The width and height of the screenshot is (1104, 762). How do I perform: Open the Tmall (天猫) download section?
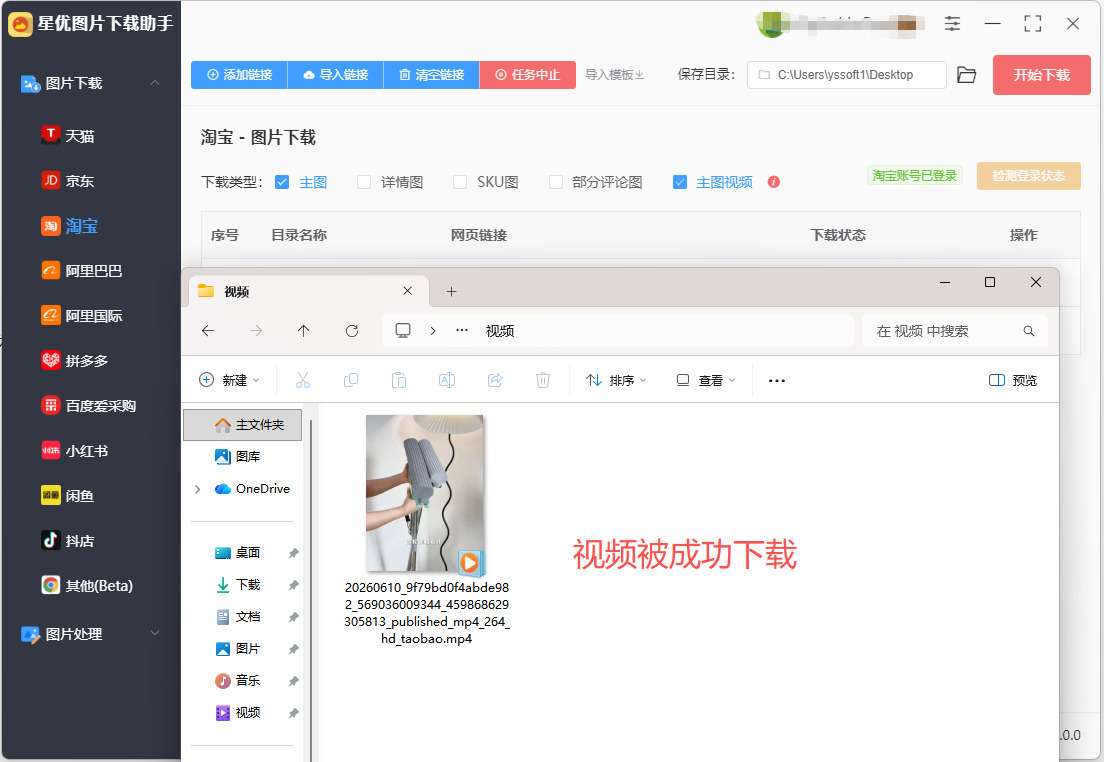click(68, 135)
